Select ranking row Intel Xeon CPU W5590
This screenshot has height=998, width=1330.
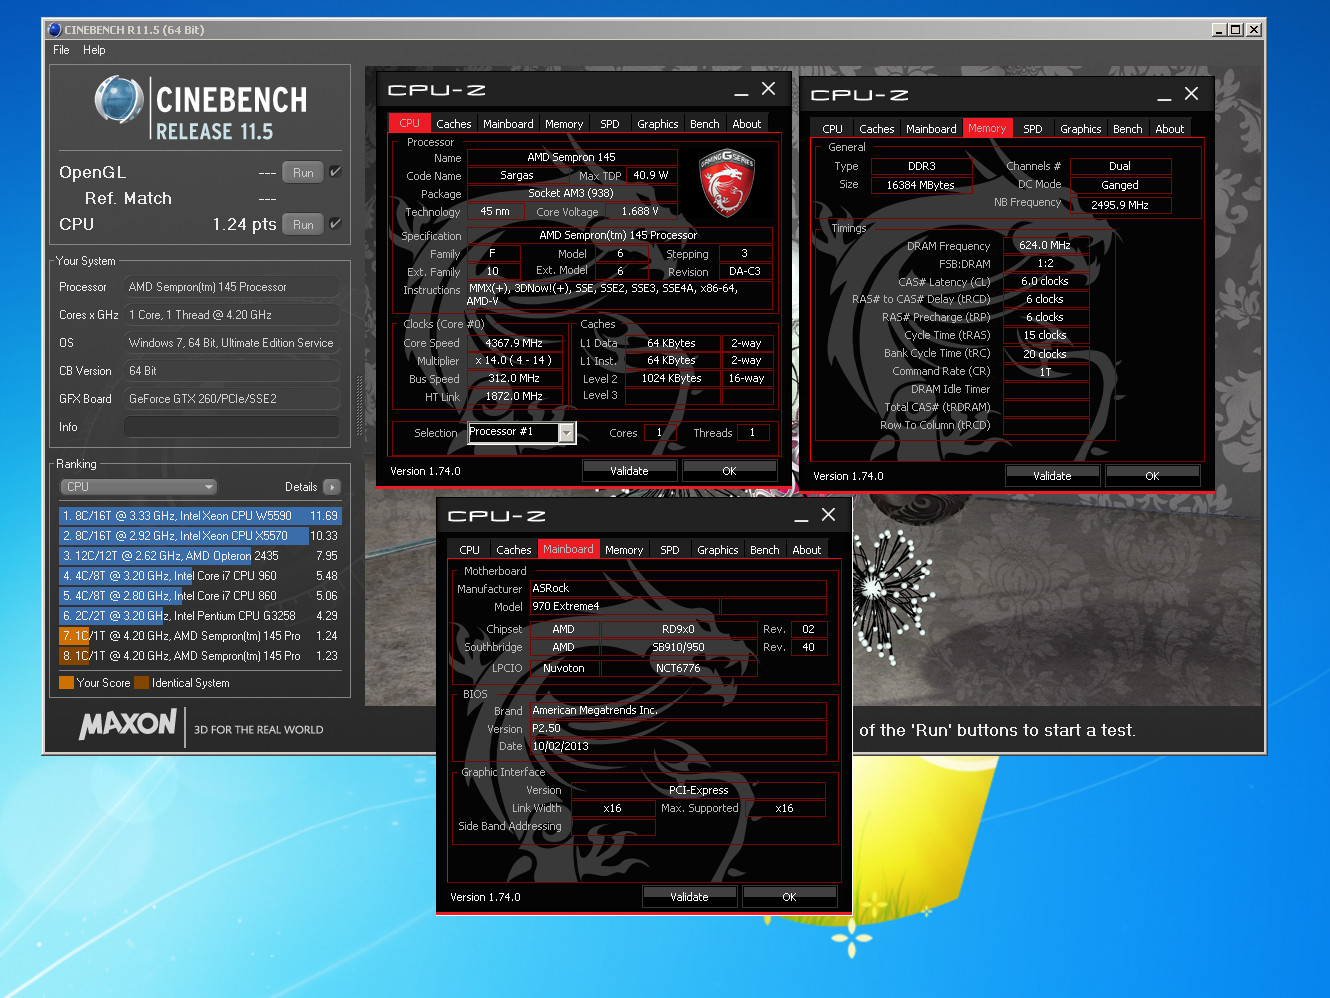pos(200,516)
